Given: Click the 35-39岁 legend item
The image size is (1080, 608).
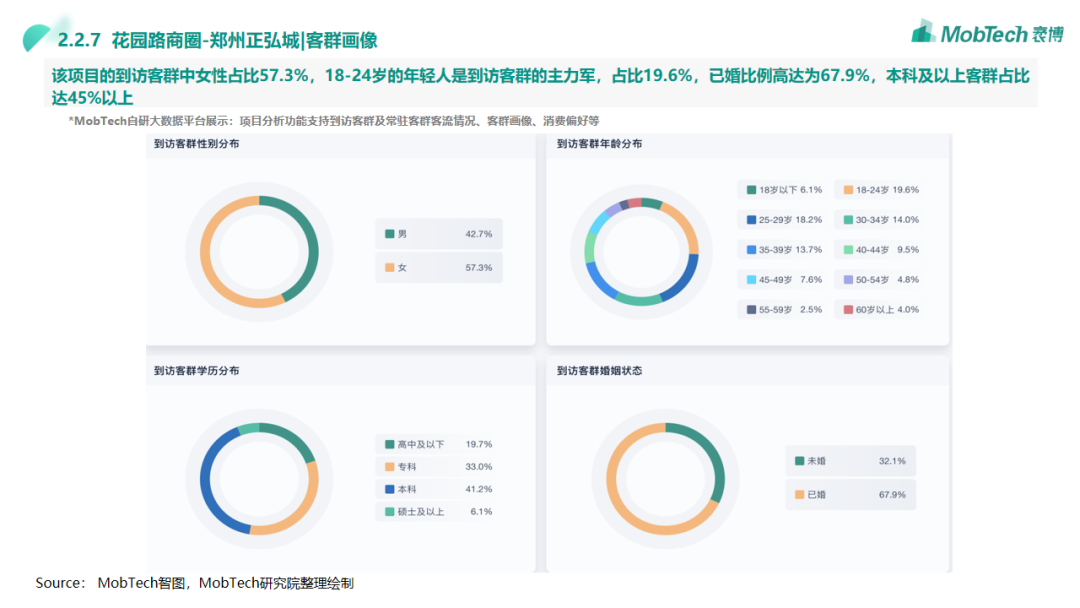Looking at the screenshot, I should [785, 250].
